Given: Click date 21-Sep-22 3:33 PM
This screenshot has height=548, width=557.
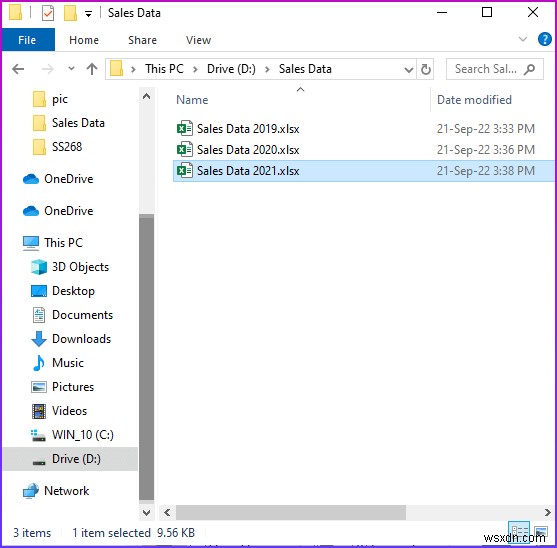Looking at the screenshot, I should [x=486, y=129].
